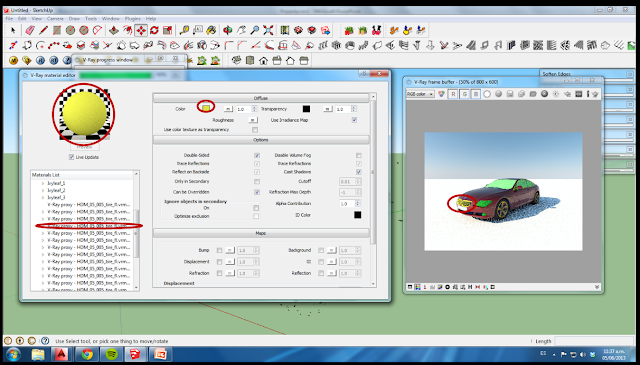Viewport: 640px width, 365px height.
Task: Select the Iso house view icon
Action: [x=236, y=61]
